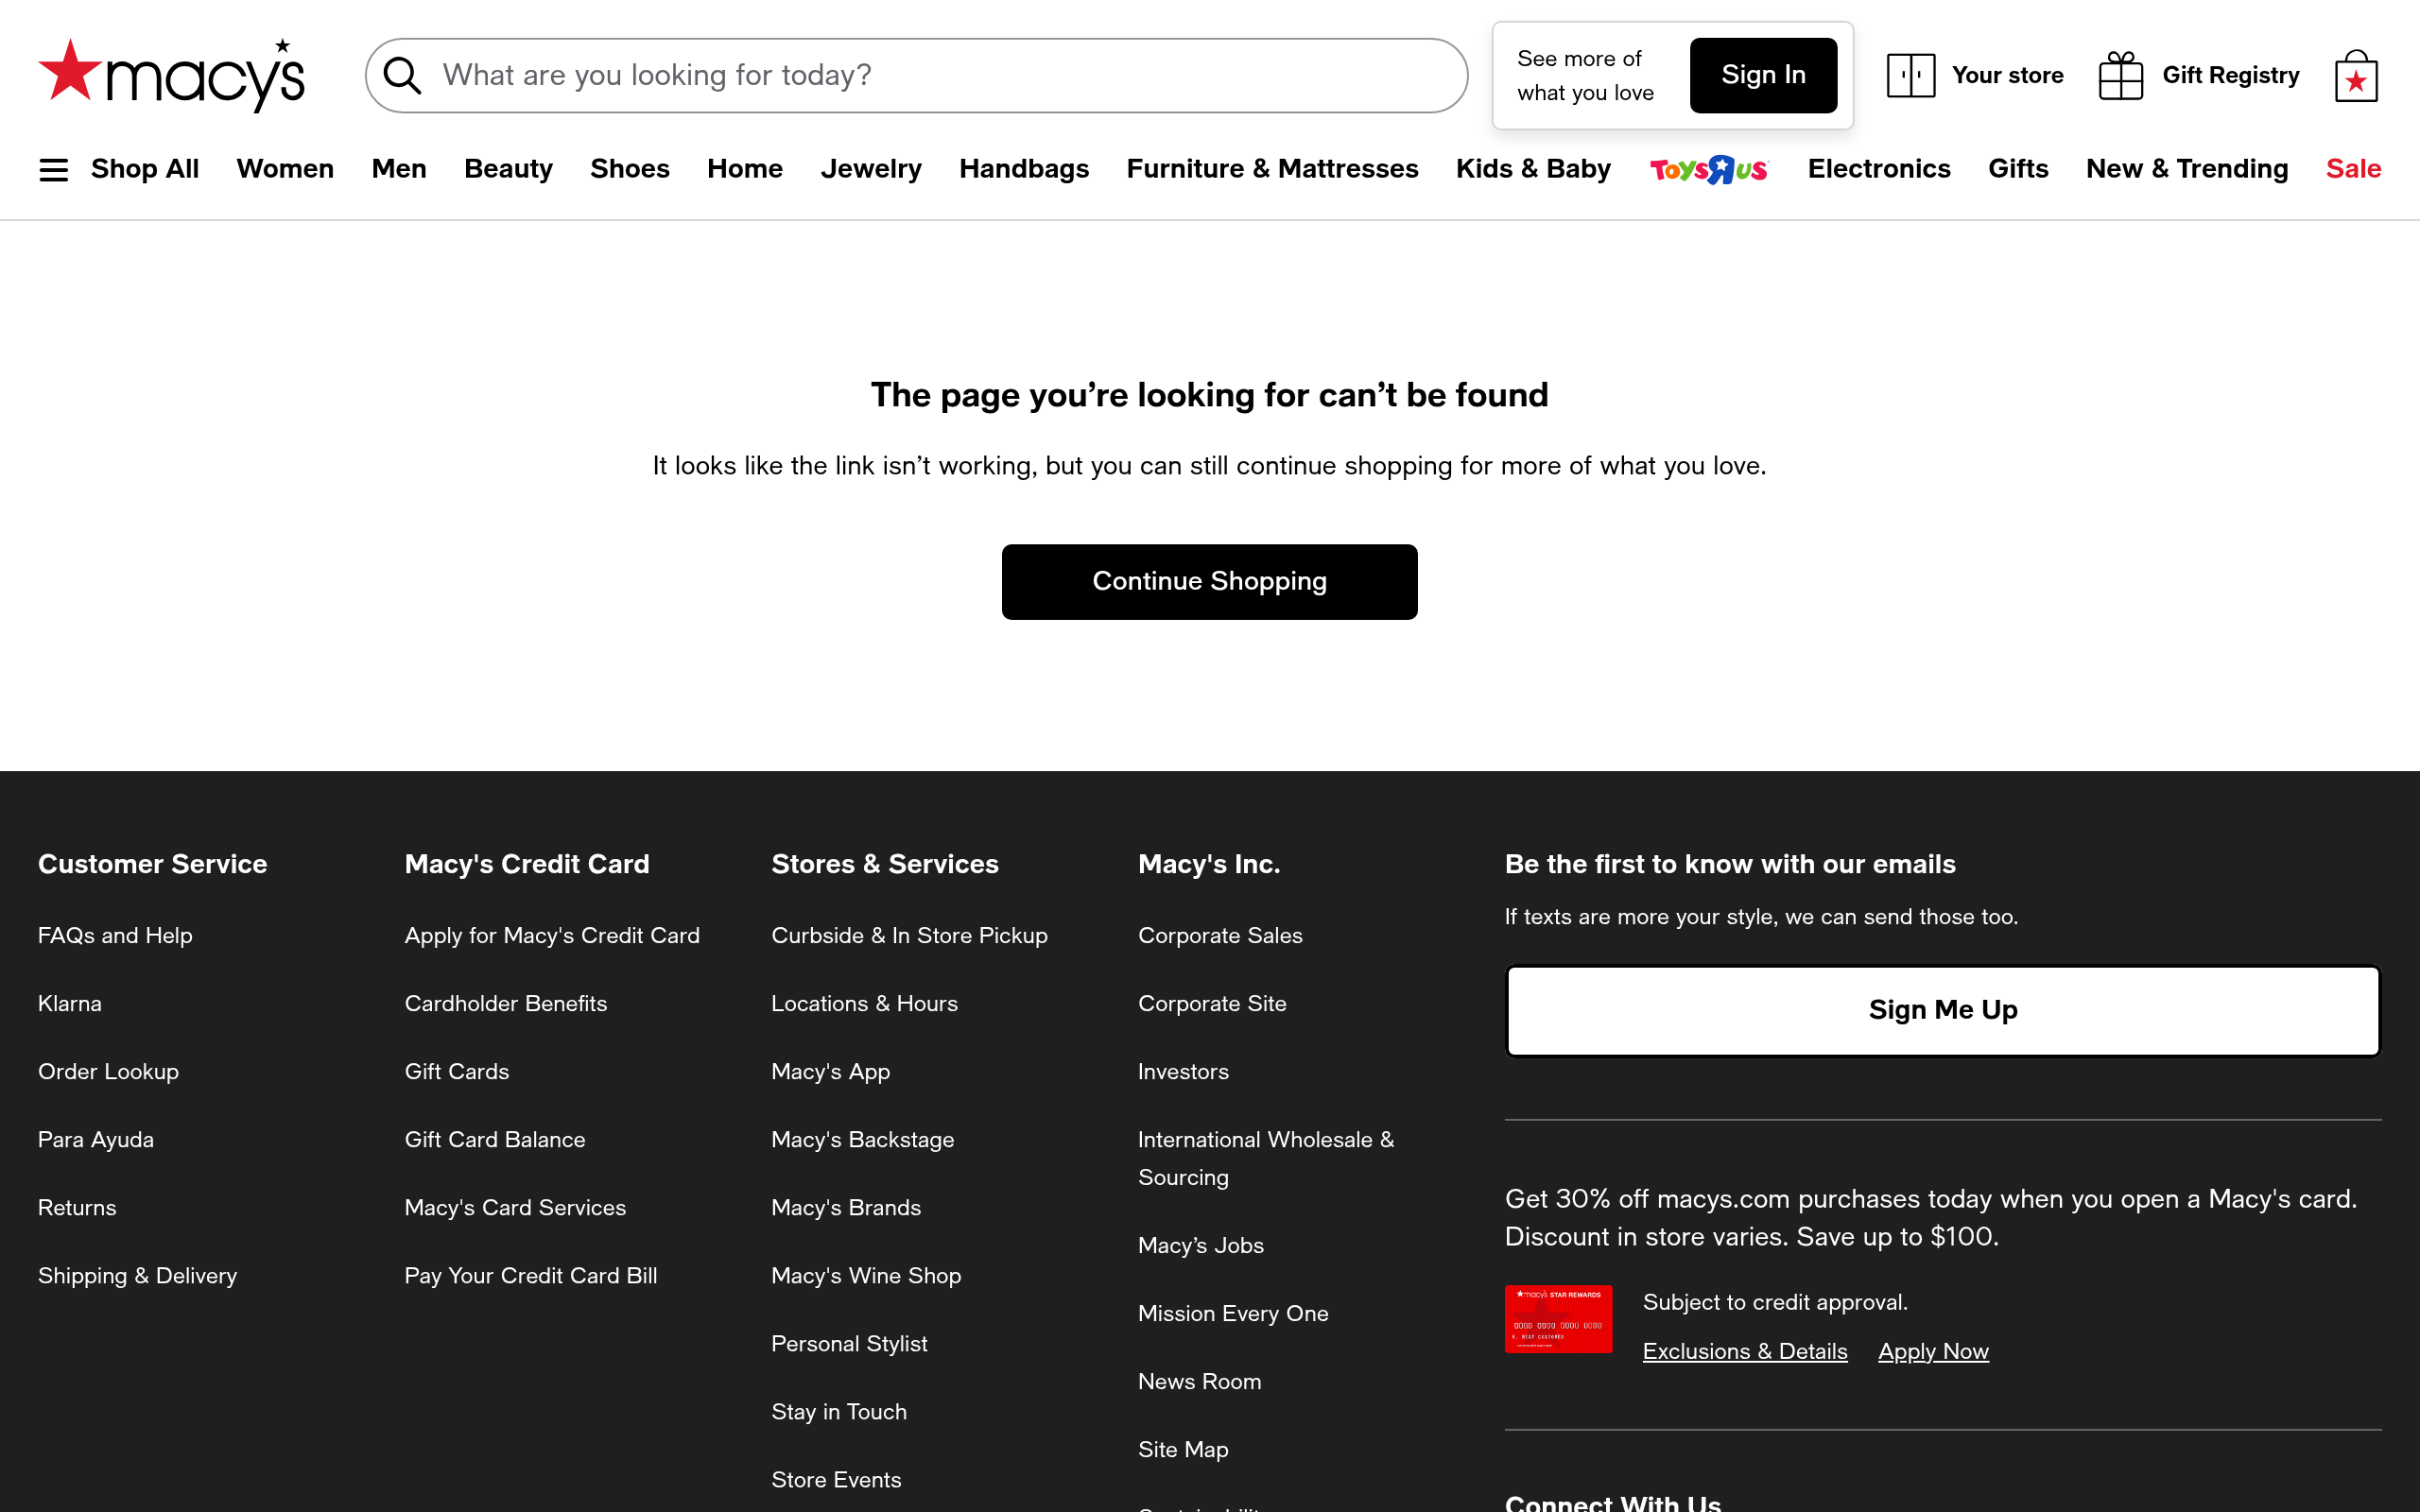Open the Electronics navigation menu
Screen dimensions: 2420x1512
pyautogui.click(x=1878, y=169)
